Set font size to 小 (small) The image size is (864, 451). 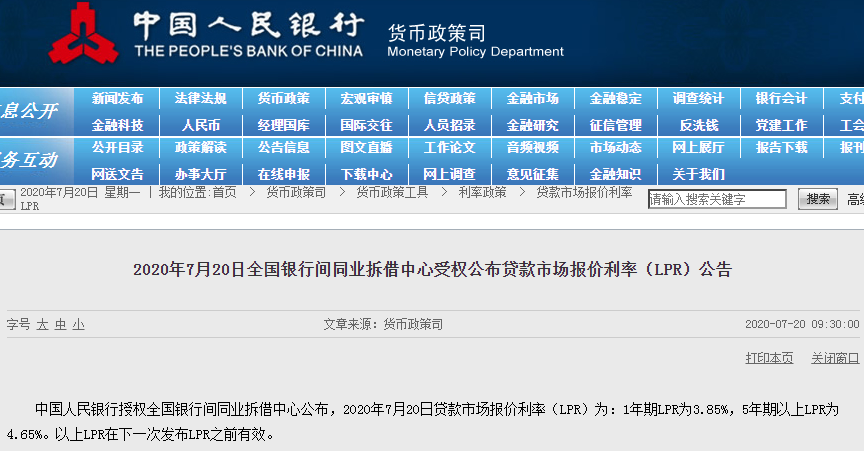[x=78, y=325]
